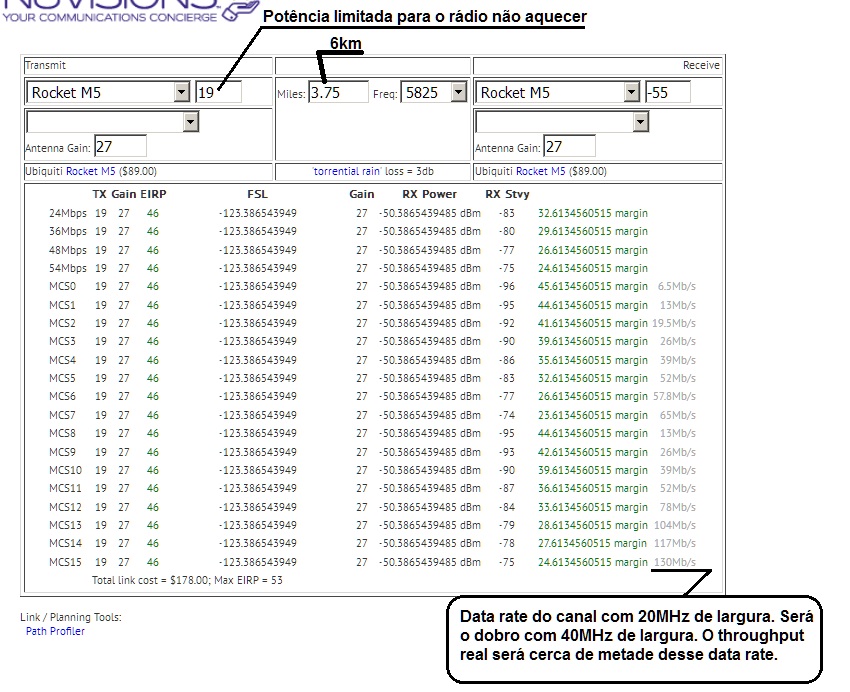Select the 48Mbps row label
The height and width of the screenshot is (692, 850).
[x=68, y=250]
